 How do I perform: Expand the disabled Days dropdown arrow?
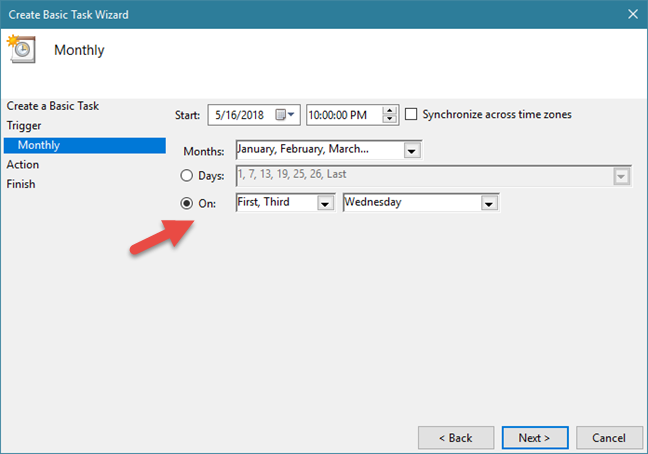(621, 177)
